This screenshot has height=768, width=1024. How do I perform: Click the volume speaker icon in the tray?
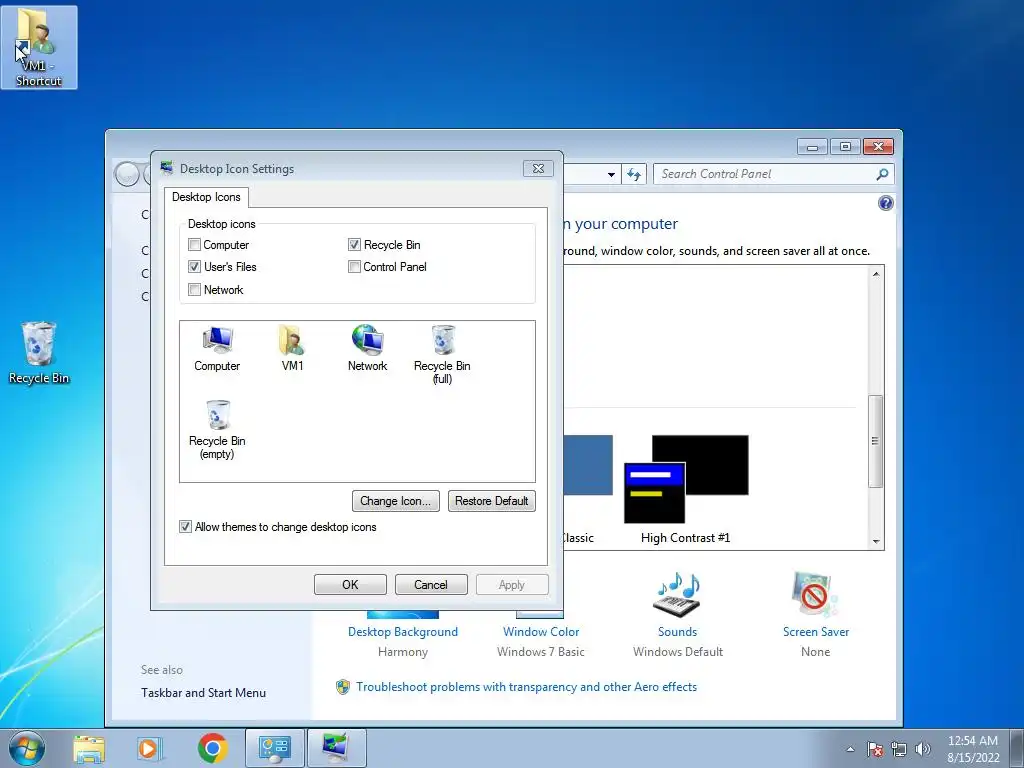tap(923, 749)
